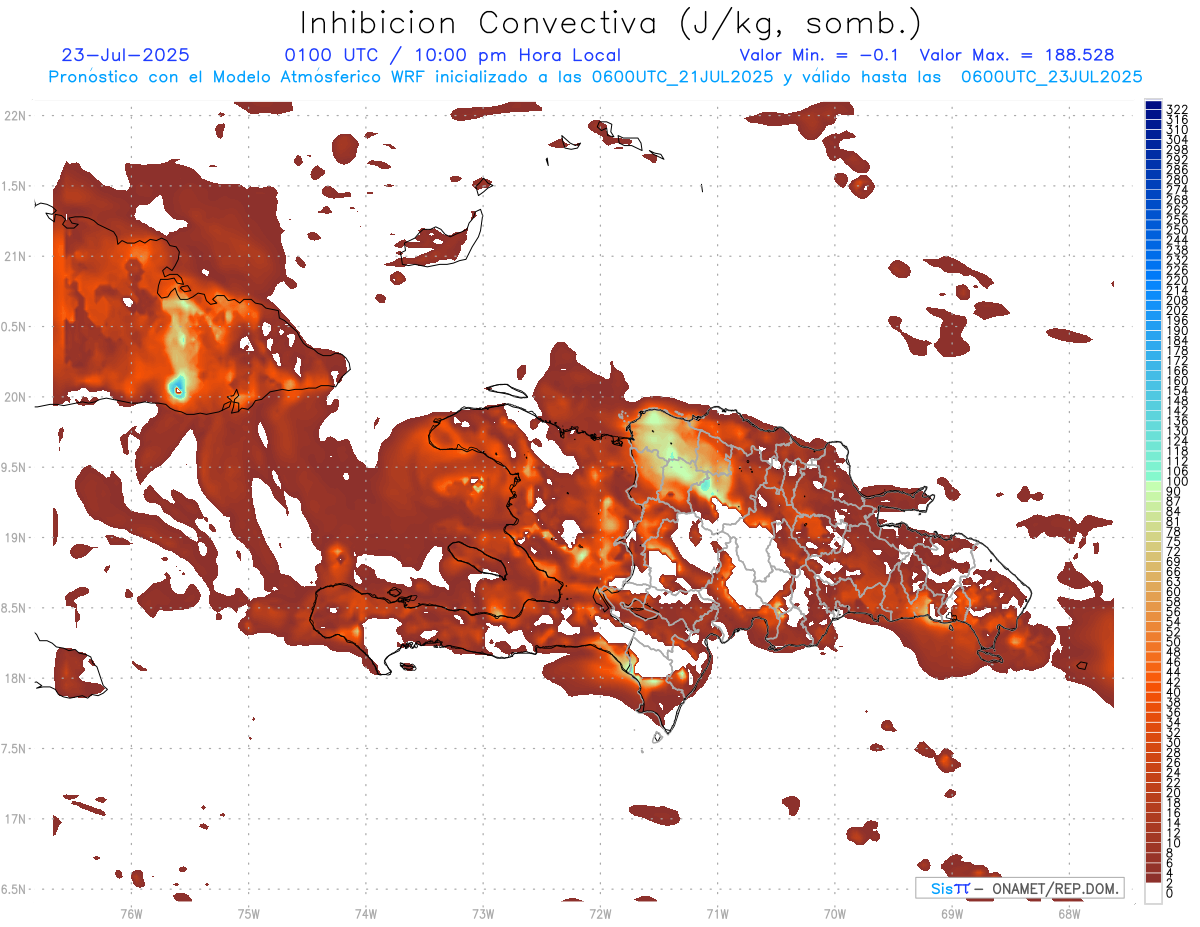Click the '19N' latitude label

tap(15, 538)
